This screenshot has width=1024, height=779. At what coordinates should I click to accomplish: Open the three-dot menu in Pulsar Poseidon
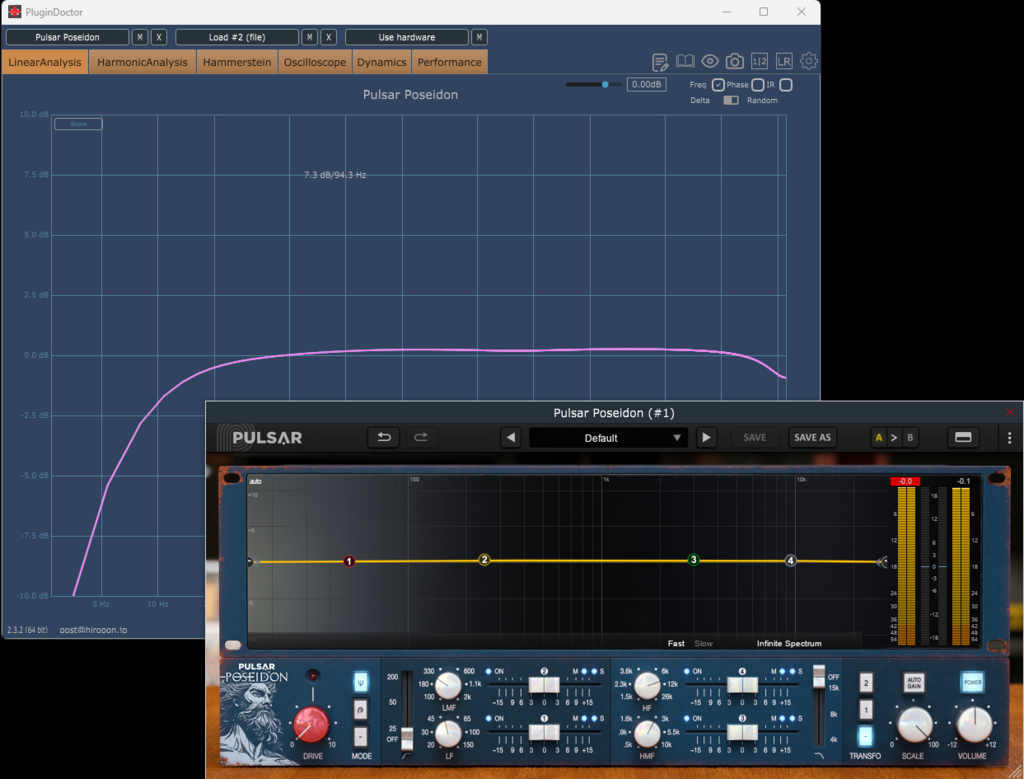[x=1009, y=437]
